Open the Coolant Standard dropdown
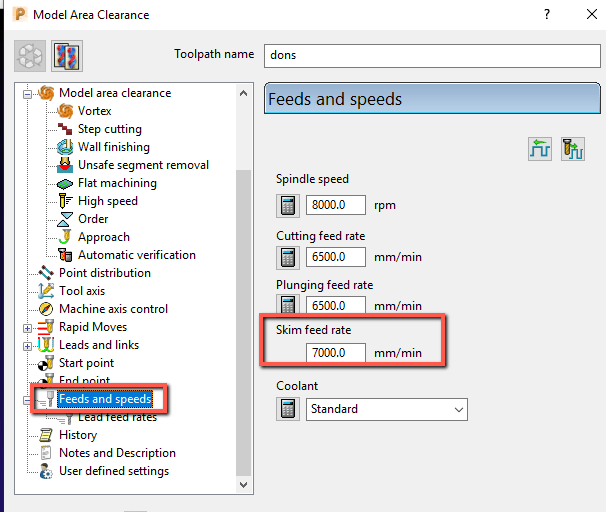606x512 pixels. [386, 409]
